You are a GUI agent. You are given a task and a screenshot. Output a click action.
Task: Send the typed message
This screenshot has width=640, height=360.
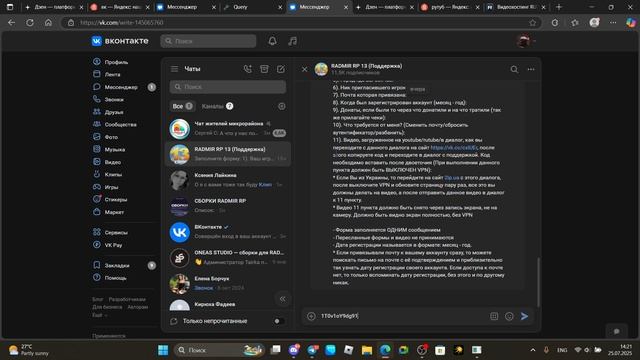(x=524, y=316)
